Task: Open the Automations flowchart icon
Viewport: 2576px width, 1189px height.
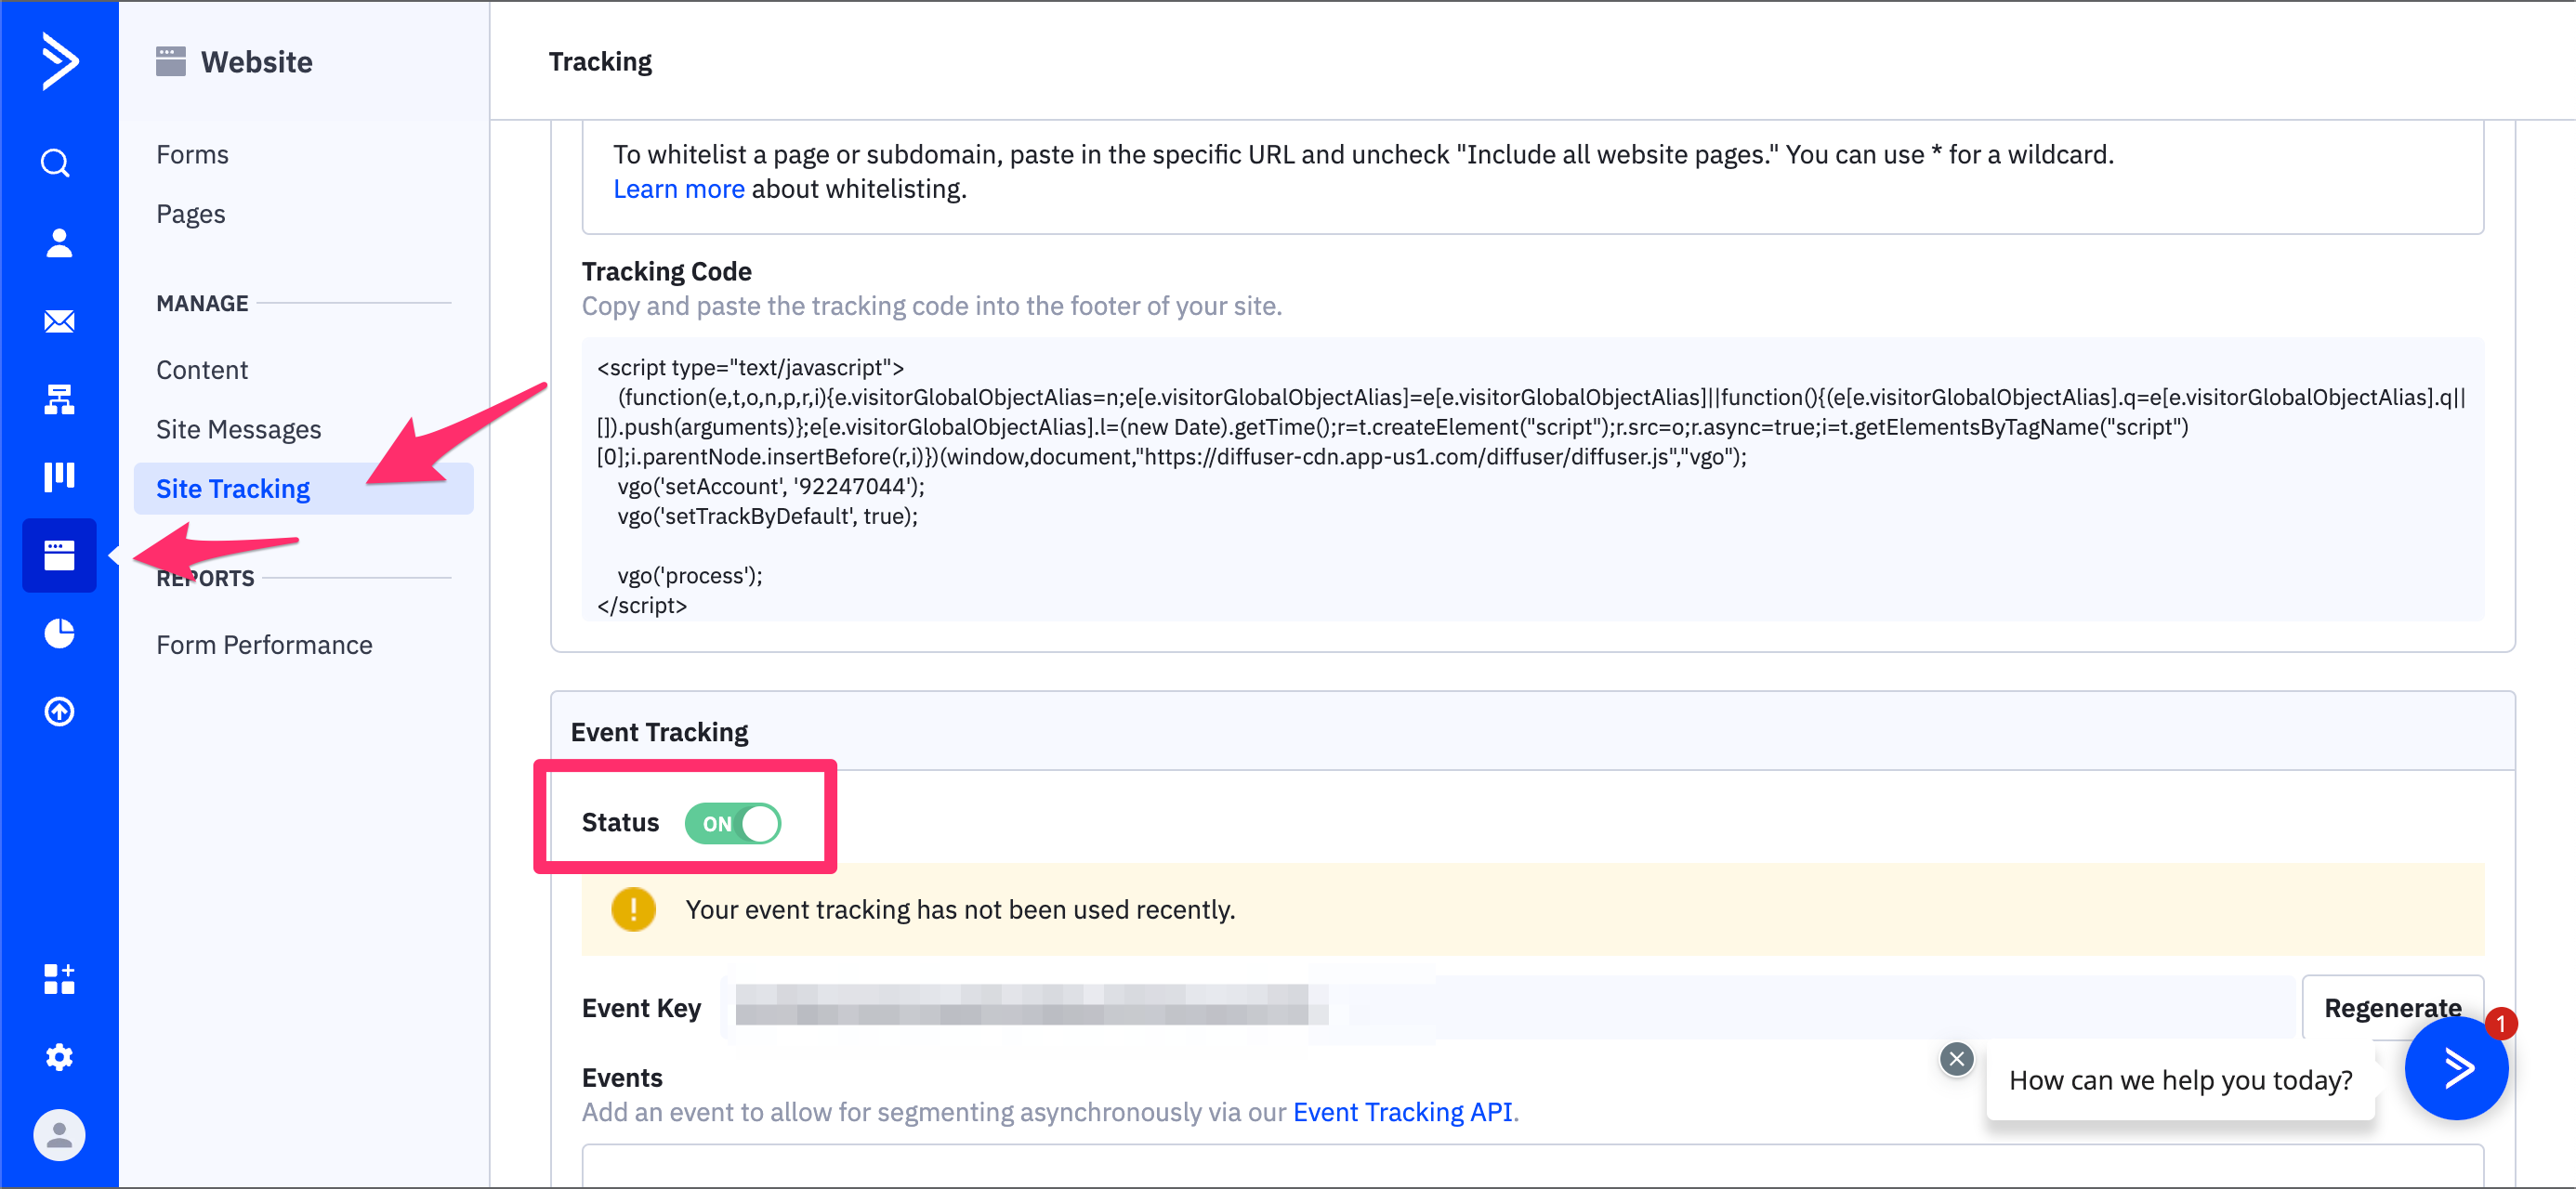Action: coord(59,399)
